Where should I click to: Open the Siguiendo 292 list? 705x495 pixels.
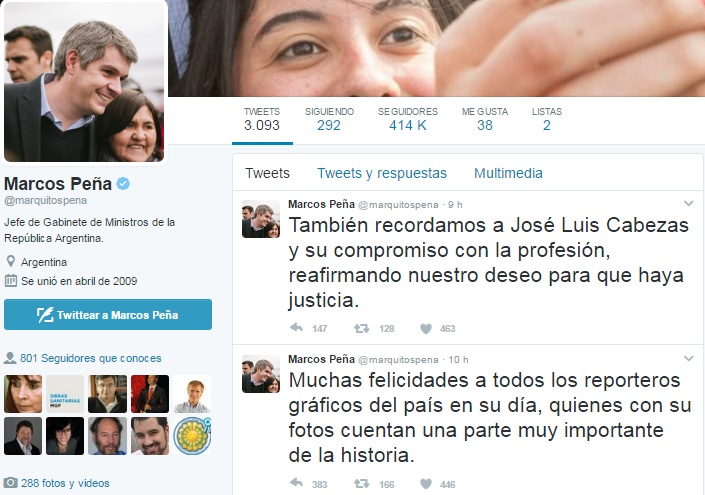pyautogui.click(x=329, y=119)
